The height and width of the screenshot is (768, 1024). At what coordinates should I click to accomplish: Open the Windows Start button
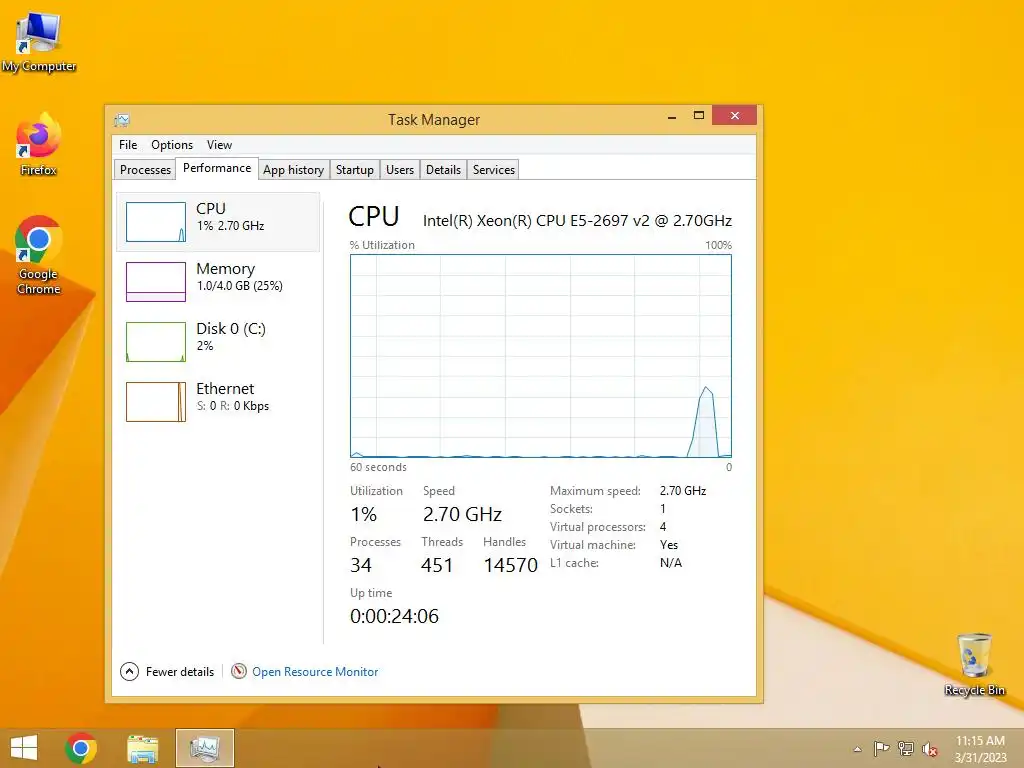tap(24, 748)
